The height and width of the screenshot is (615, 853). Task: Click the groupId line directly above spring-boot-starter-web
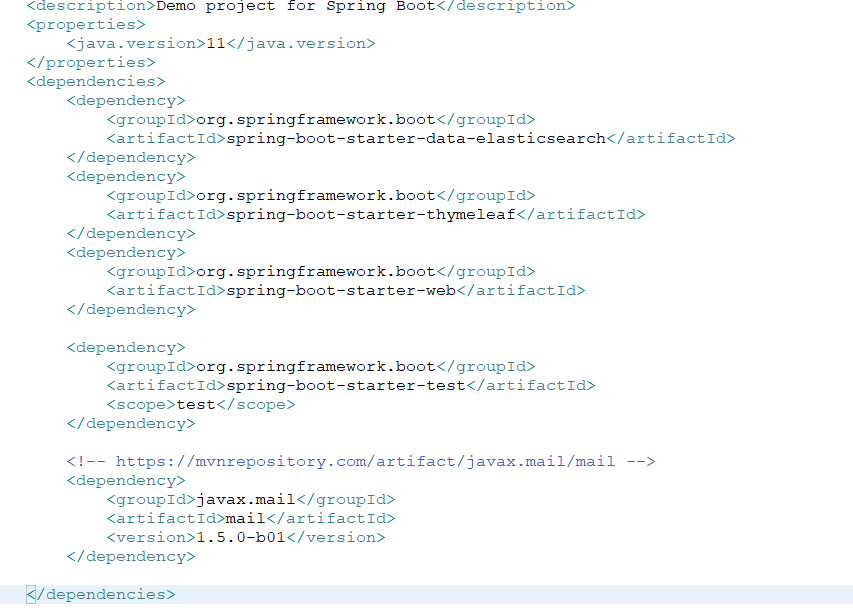[321, 272]
